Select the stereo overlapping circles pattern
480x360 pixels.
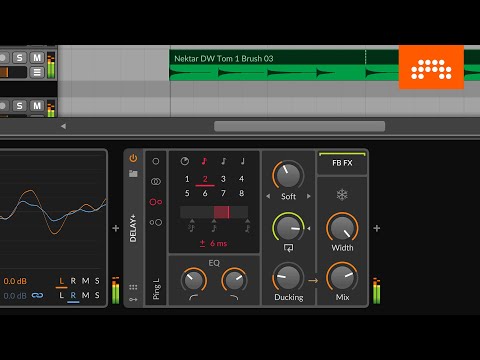tap(156, 182)
